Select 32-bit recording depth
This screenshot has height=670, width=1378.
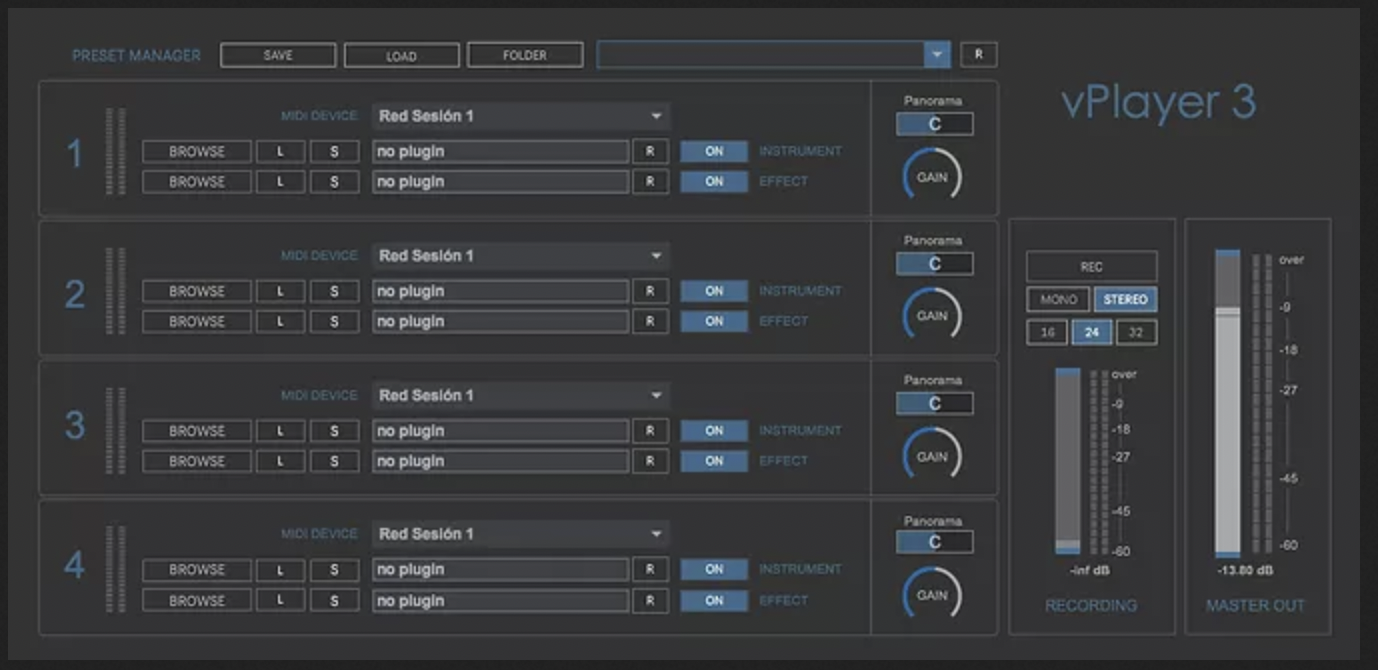coord(1136,331)
